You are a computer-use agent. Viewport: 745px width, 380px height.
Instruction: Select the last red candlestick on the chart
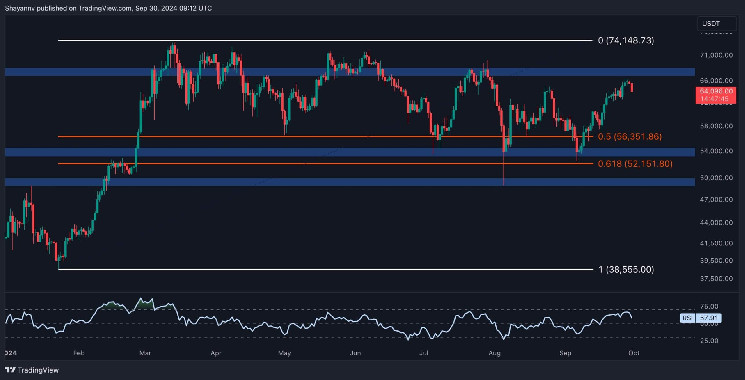pos(631,87)
